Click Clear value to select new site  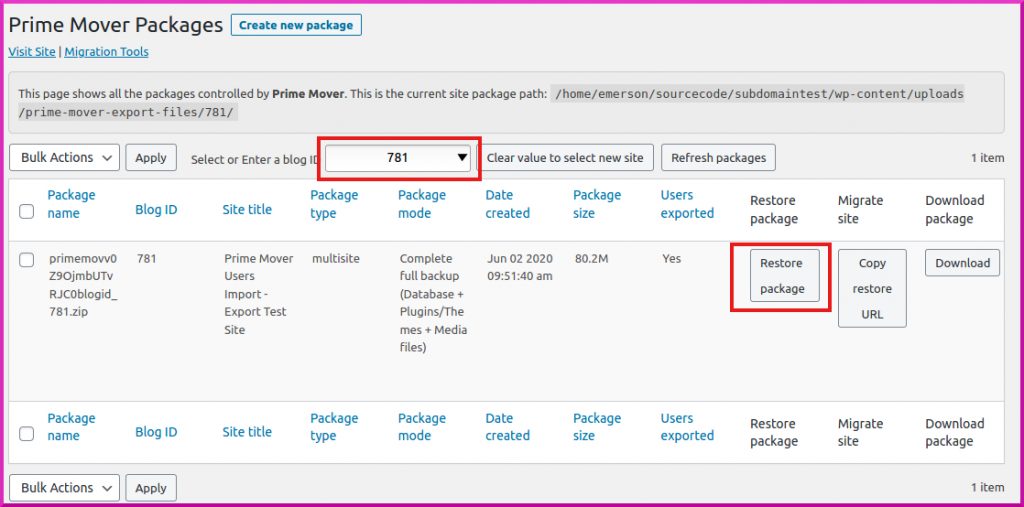tap(565, 157)
